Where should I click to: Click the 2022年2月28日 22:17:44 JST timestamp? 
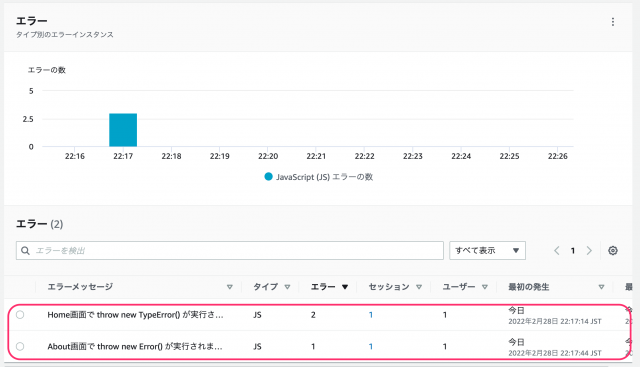[555, 353]
